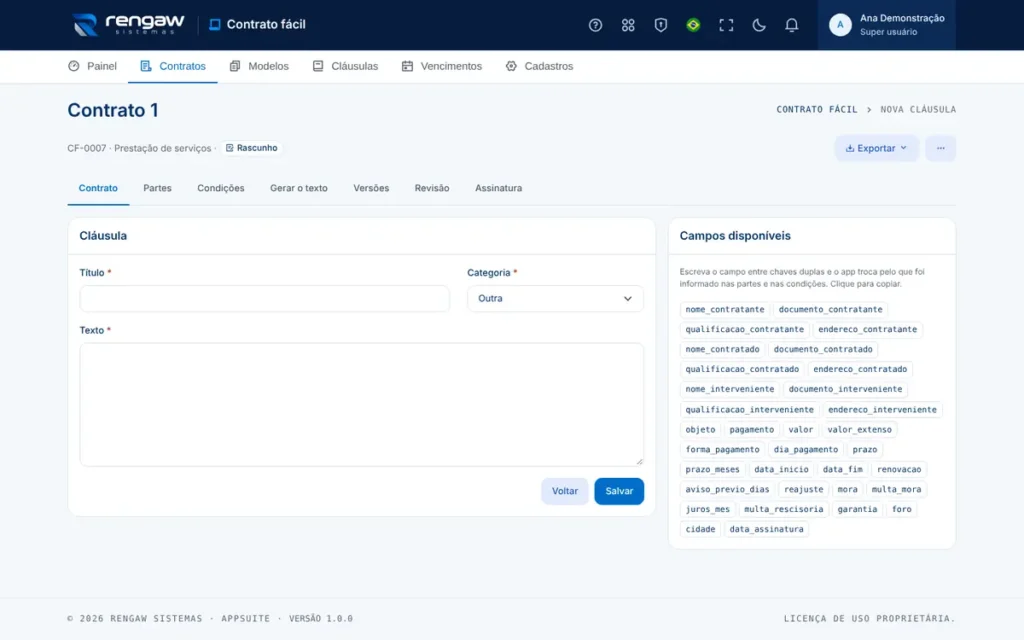Toggle fullscreen mode icon
This screenshot has width=1024, height=640.
[726, 25]
